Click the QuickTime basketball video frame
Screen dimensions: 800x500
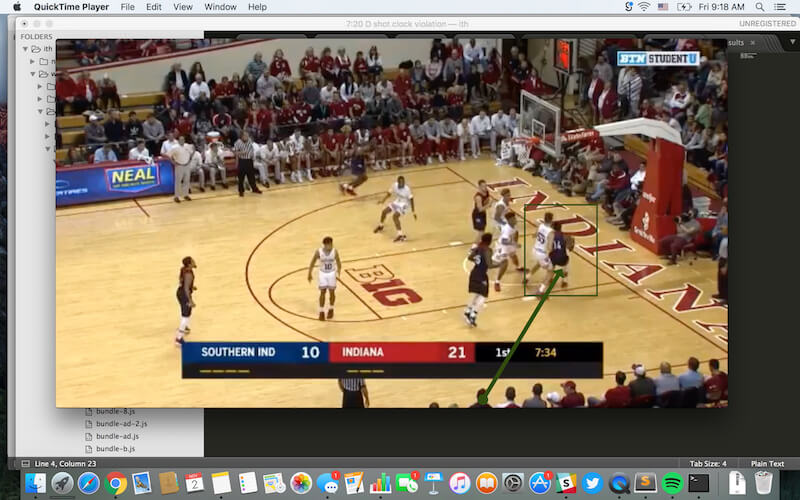[391, 223]
